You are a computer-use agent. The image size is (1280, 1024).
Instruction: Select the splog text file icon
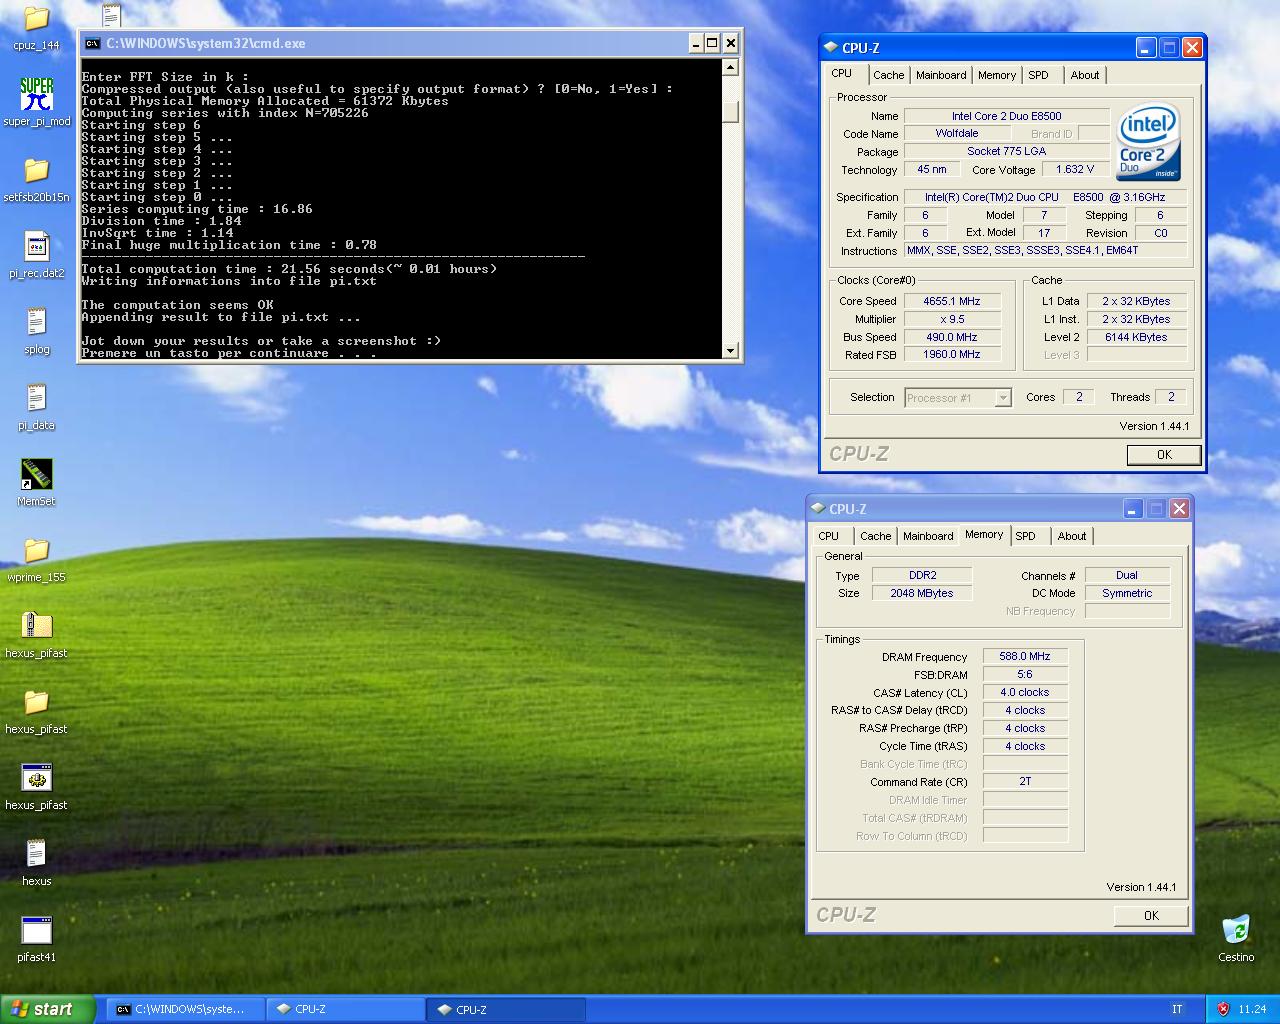tap(36, 322)
